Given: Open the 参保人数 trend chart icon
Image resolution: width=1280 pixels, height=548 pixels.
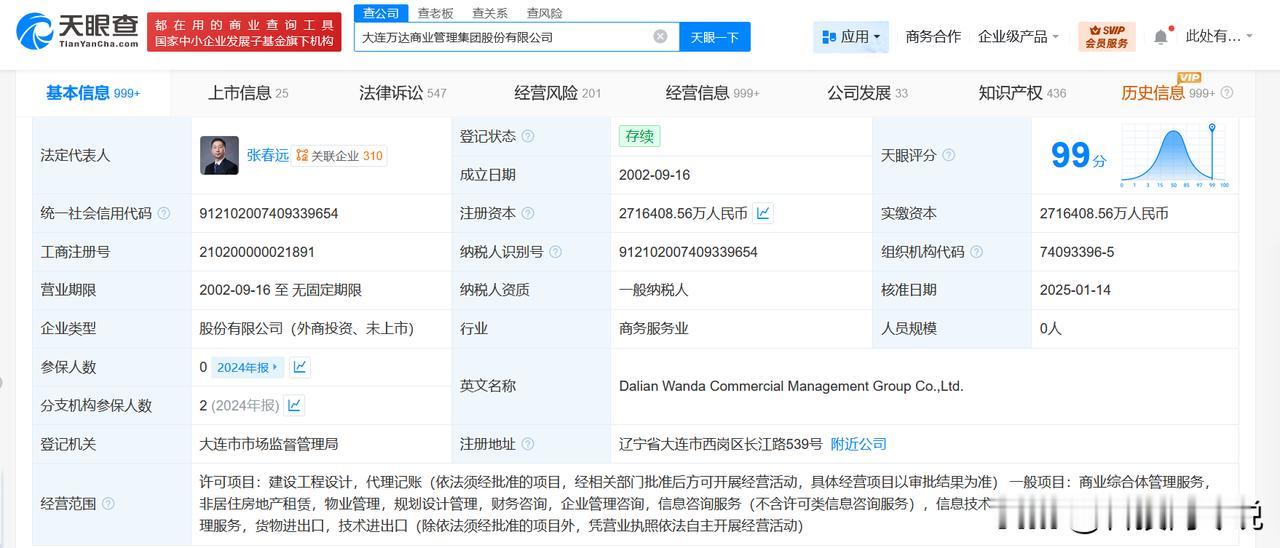Looking at the screenshot, I should pyautogui.click(x=299, y=367).
